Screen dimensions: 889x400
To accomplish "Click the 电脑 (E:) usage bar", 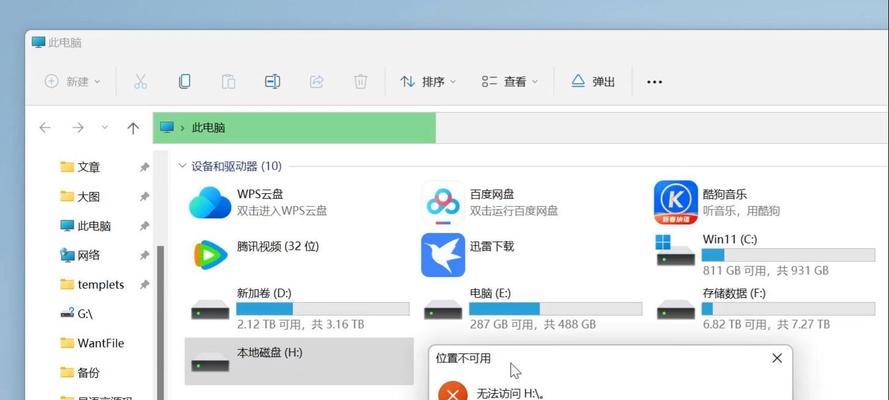I will [556, 309].
